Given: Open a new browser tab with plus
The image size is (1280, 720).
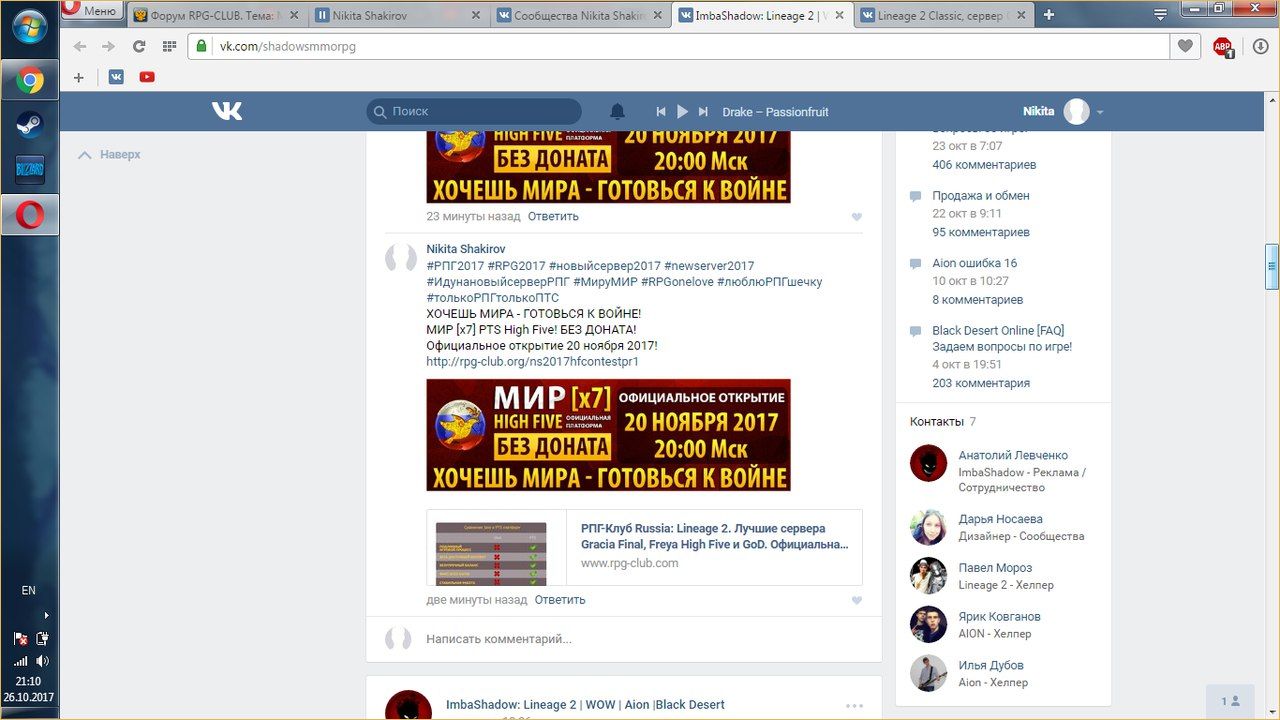Looking at the screenshot, I should [1048, 15].
